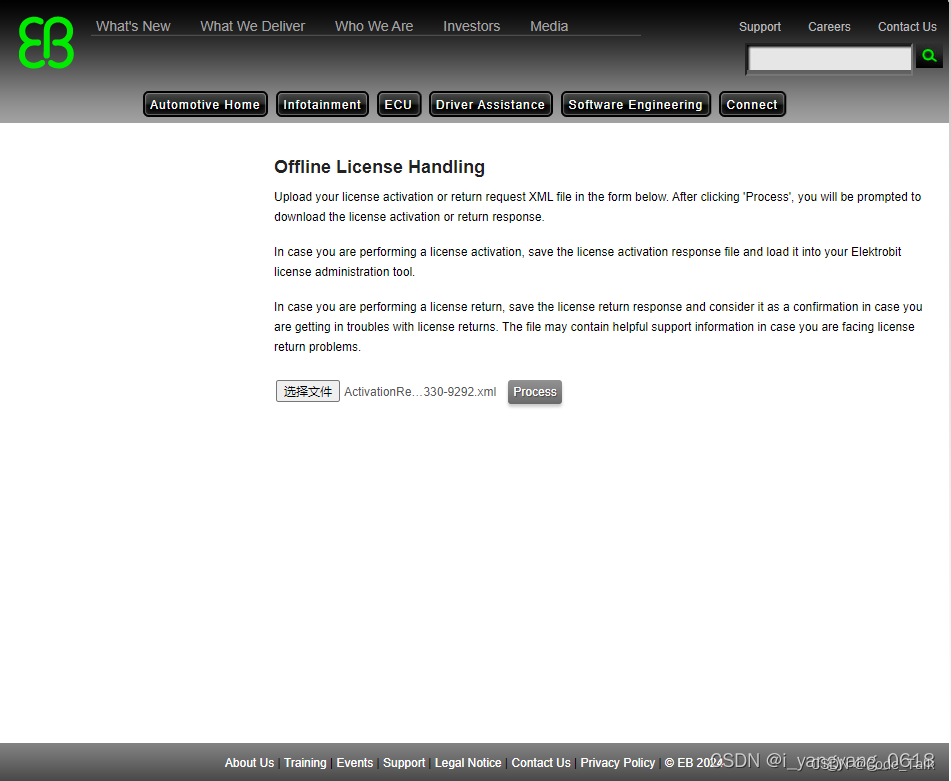The height and width of the screenshot is (781, 951).
Task: Open the Investors menu item
Action: (x=471, y=26)
